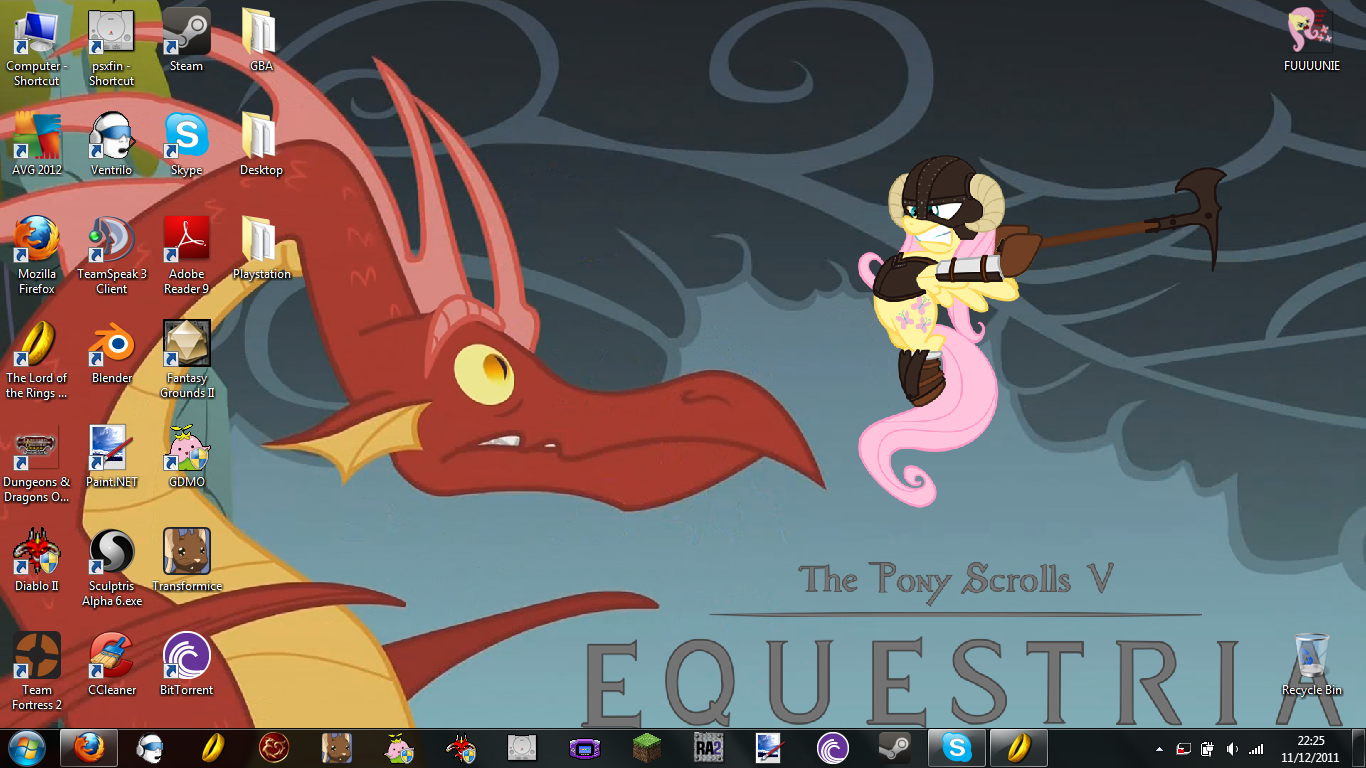Open the Playstation folder

pos(261,248)
